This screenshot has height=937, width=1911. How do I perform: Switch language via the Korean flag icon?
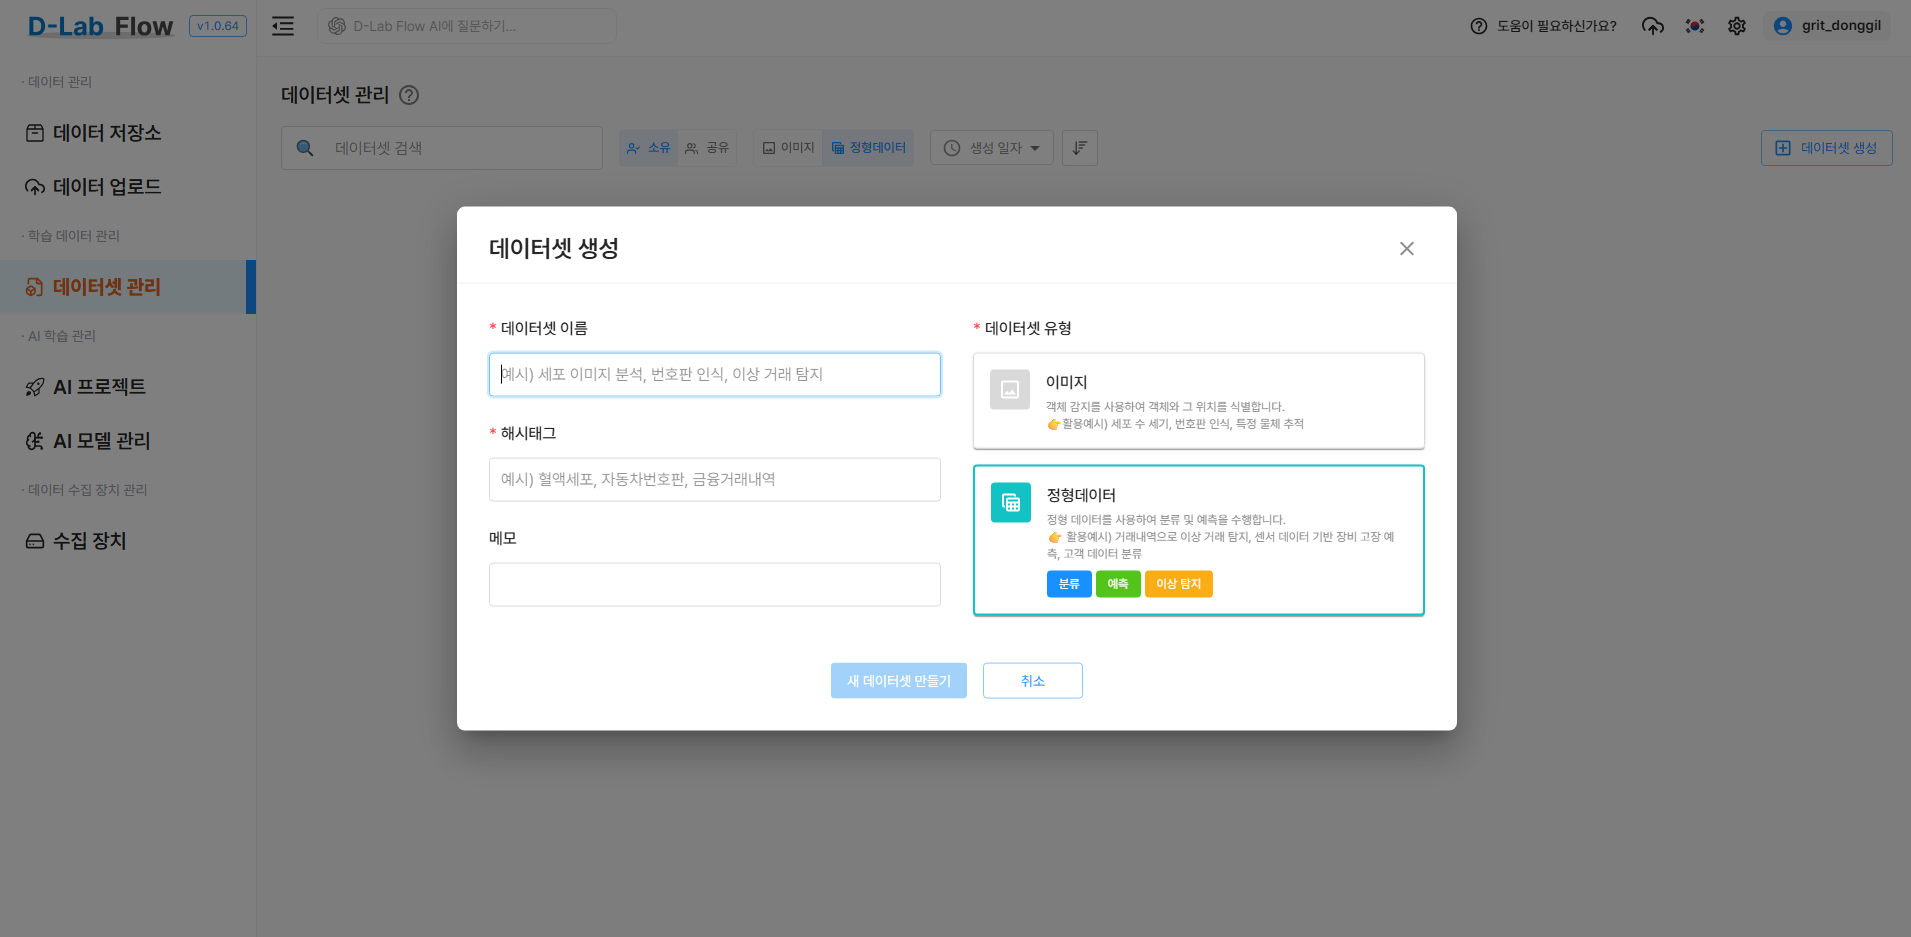(1694, 26)
